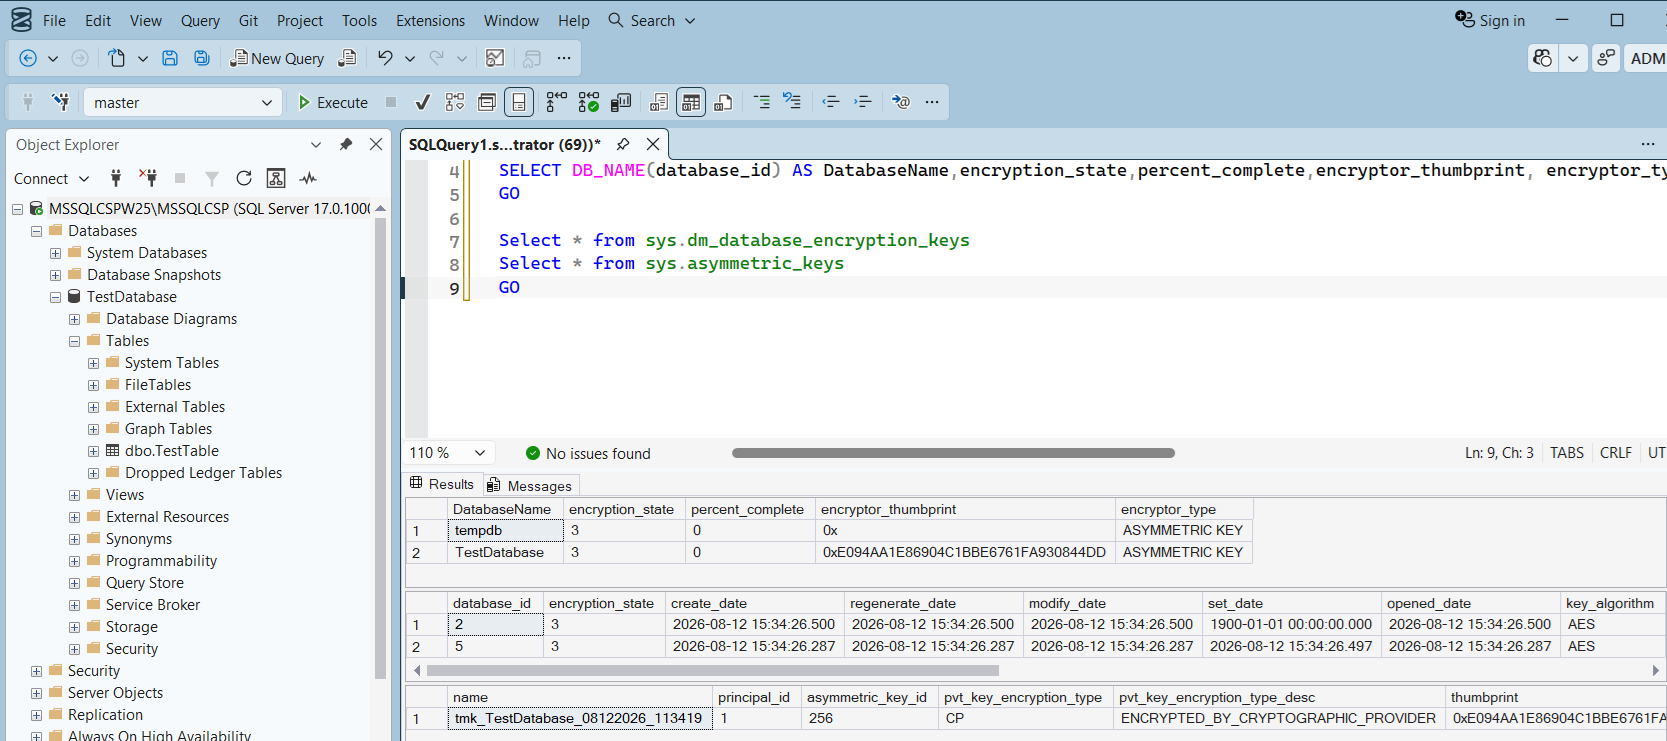The width and height of the screenshot is (1667, 741).
Task: Open Activity Monitor pulse icon in Object Explorer
Action: pos(308,178)
